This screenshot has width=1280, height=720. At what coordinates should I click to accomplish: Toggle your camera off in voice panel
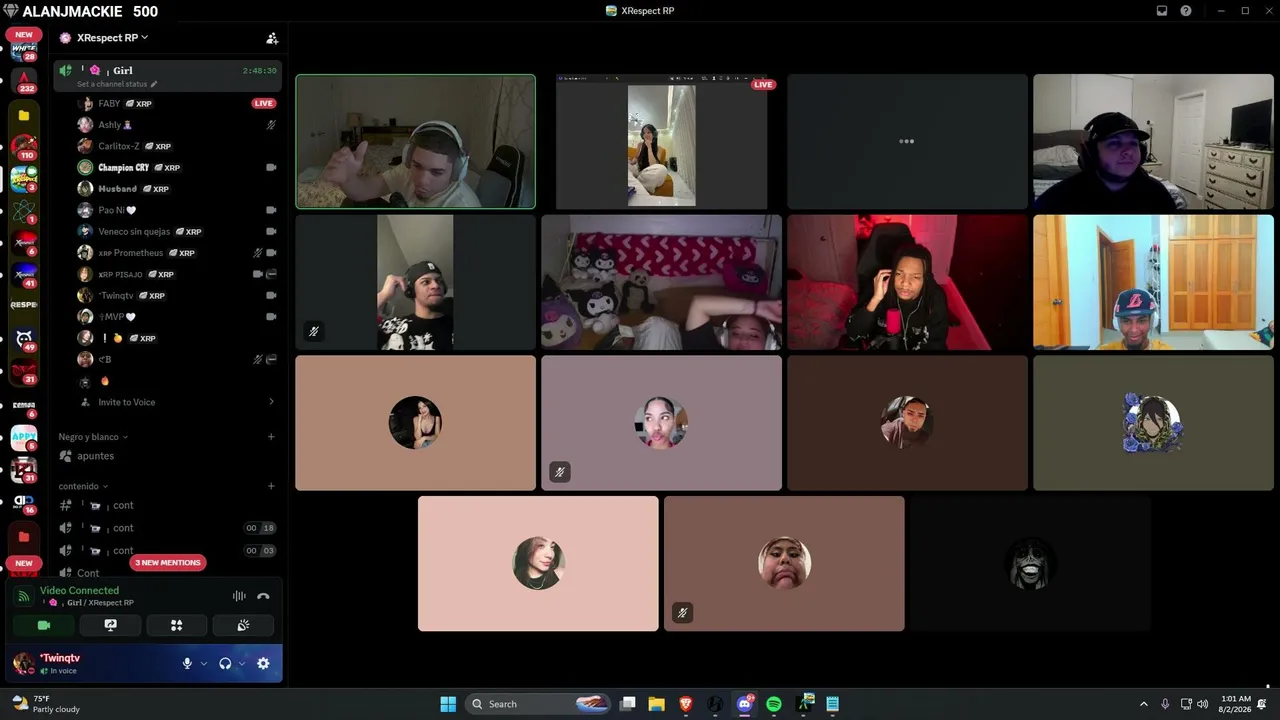coord(44,625)
